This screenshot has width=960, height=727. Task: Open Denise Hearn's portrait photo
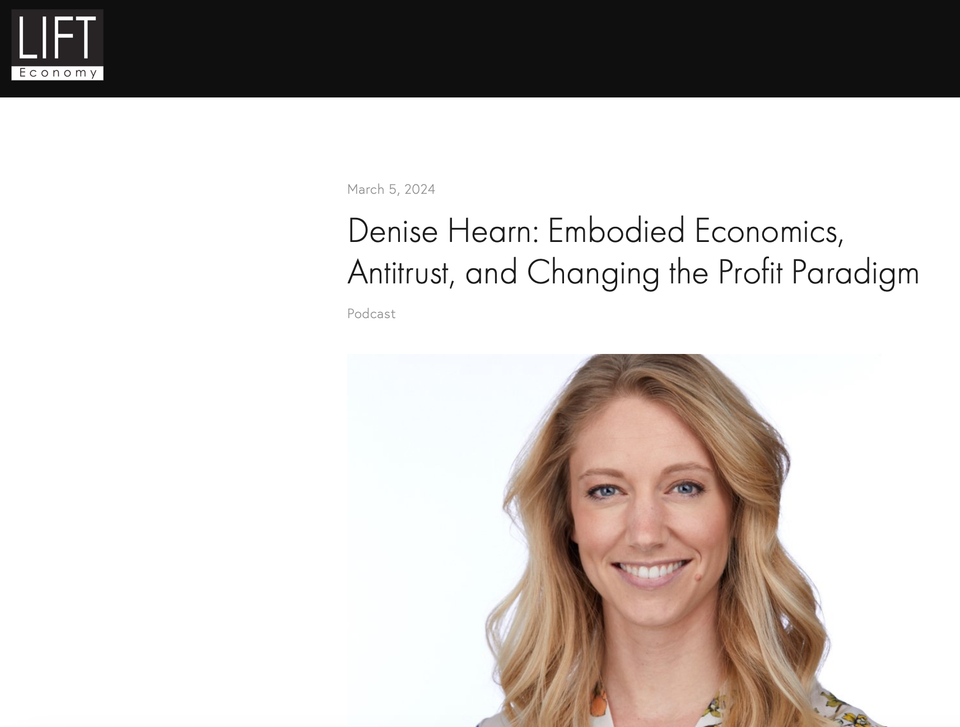click(614, 540)
